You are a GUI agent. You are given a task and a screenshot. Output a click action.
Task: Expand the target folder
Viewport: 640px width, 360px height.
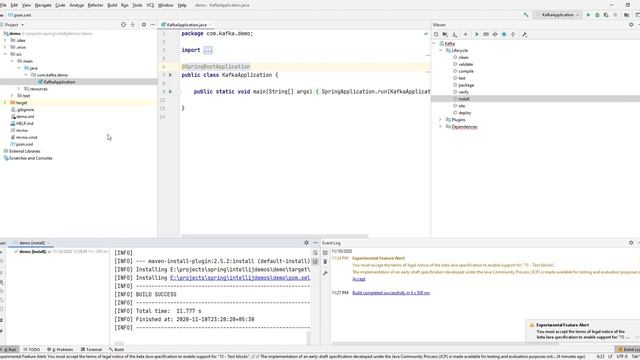(x=5, y=103)
